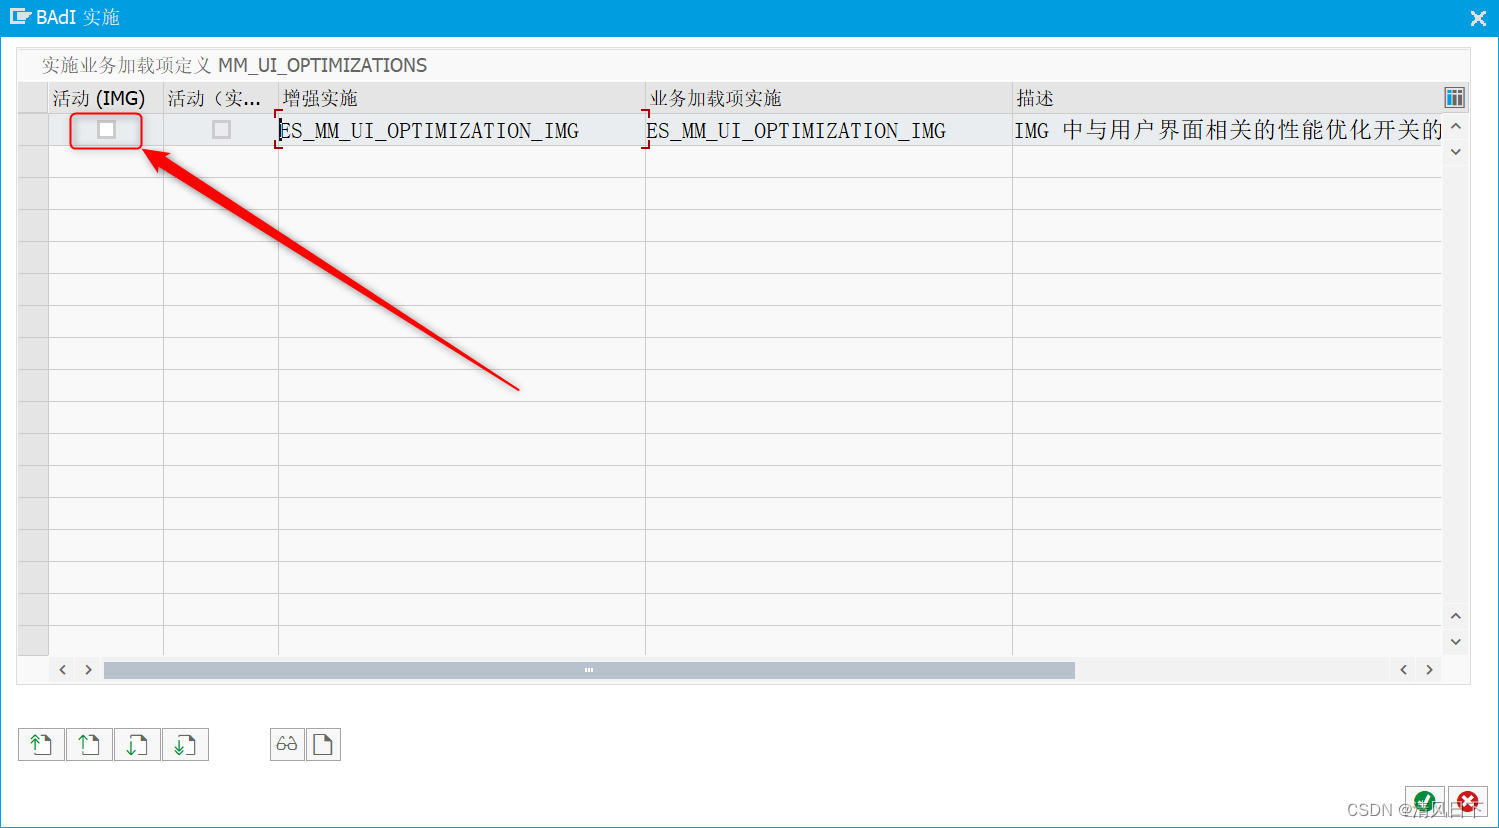The width and height of the screenshot is (1499, 828).
Task: Select the glasses display icon
Action: [x=287, y=744]
